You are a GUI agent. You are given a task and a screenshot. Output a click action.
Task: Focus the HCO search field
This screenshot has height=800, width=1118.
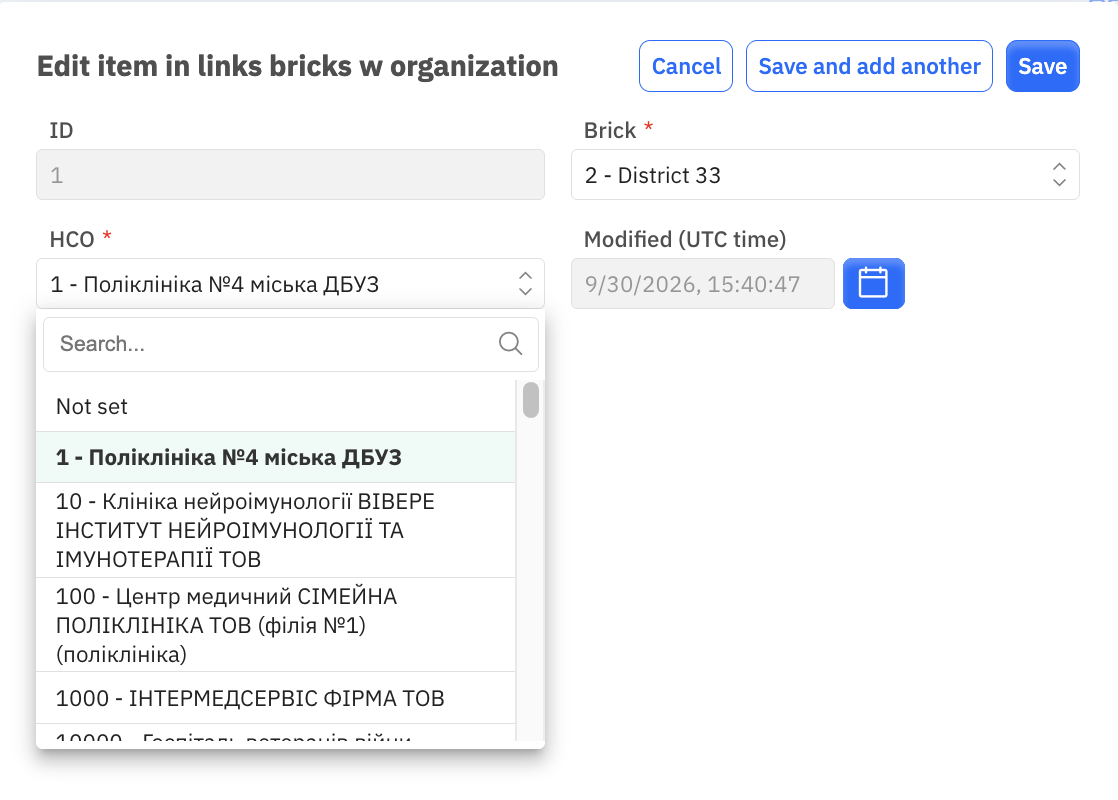point(290,344)
